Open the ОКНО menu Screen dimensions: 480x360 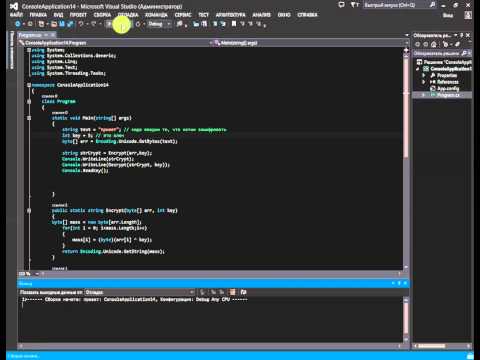click(x=284, y=15)
